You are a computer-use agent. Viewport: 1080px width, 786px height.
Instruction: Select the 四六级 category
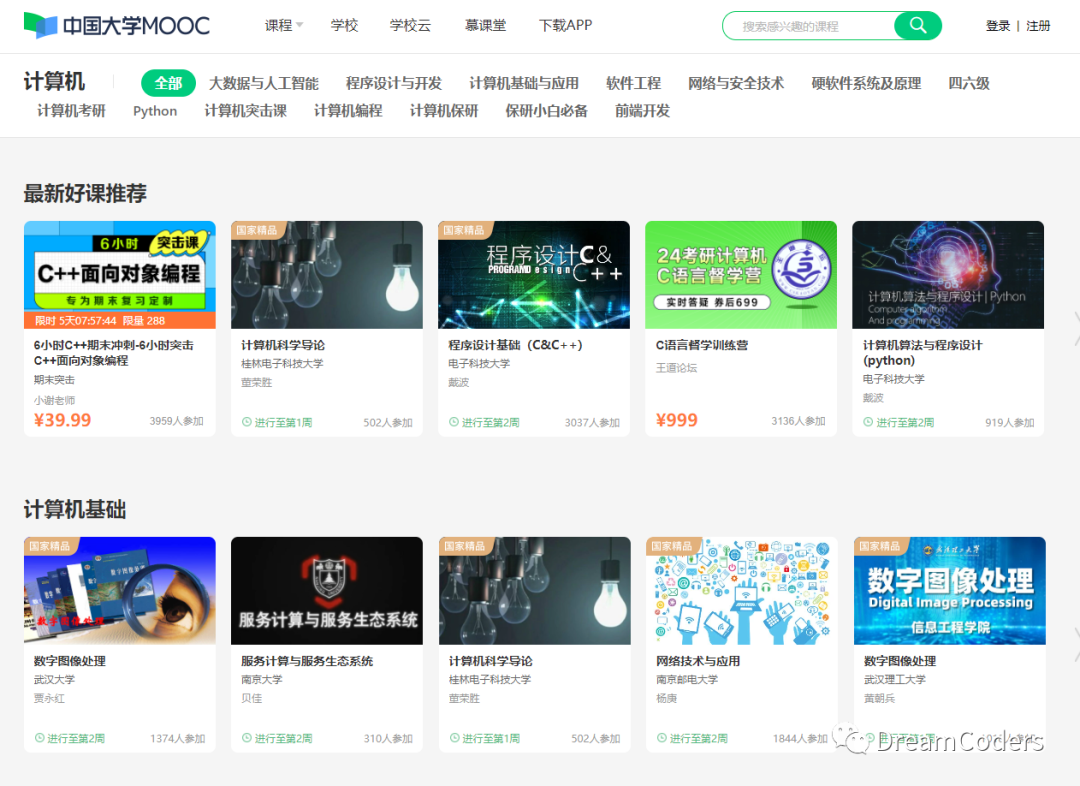(969, 83)
